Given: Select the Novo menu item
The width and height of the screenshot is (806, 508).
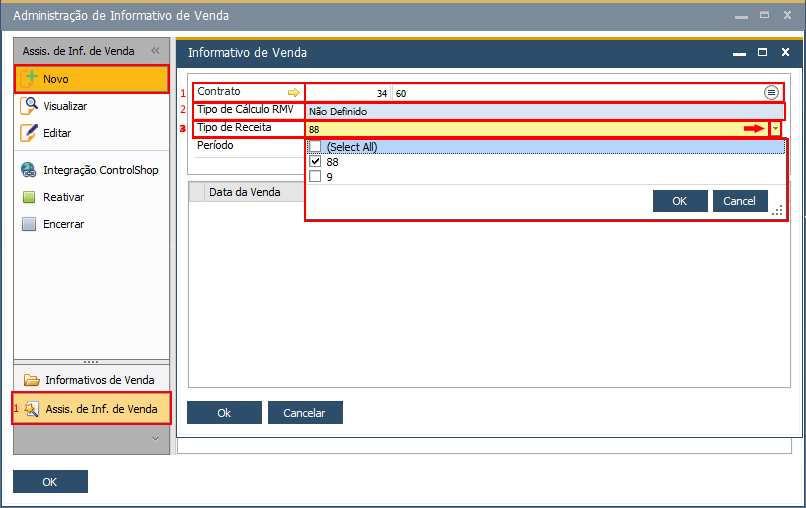Looking at the screenshot, I should tap(91, 79).
